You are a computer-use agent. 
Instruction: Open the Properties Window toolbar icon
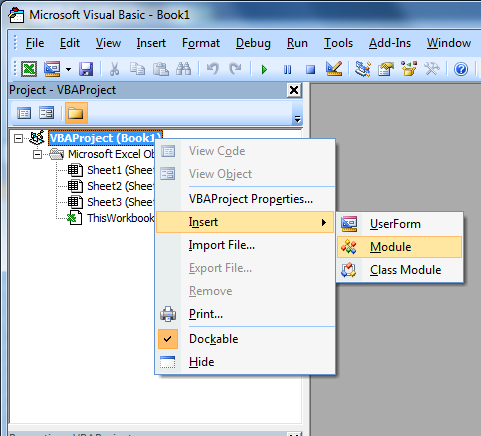coord(386,69)
